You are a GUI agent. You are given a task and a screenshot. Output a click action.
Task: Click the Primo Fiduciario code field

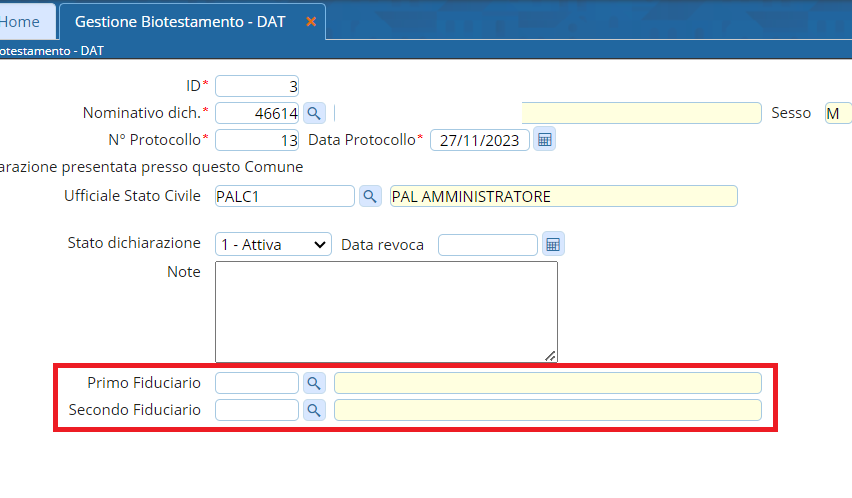point(257,383)
